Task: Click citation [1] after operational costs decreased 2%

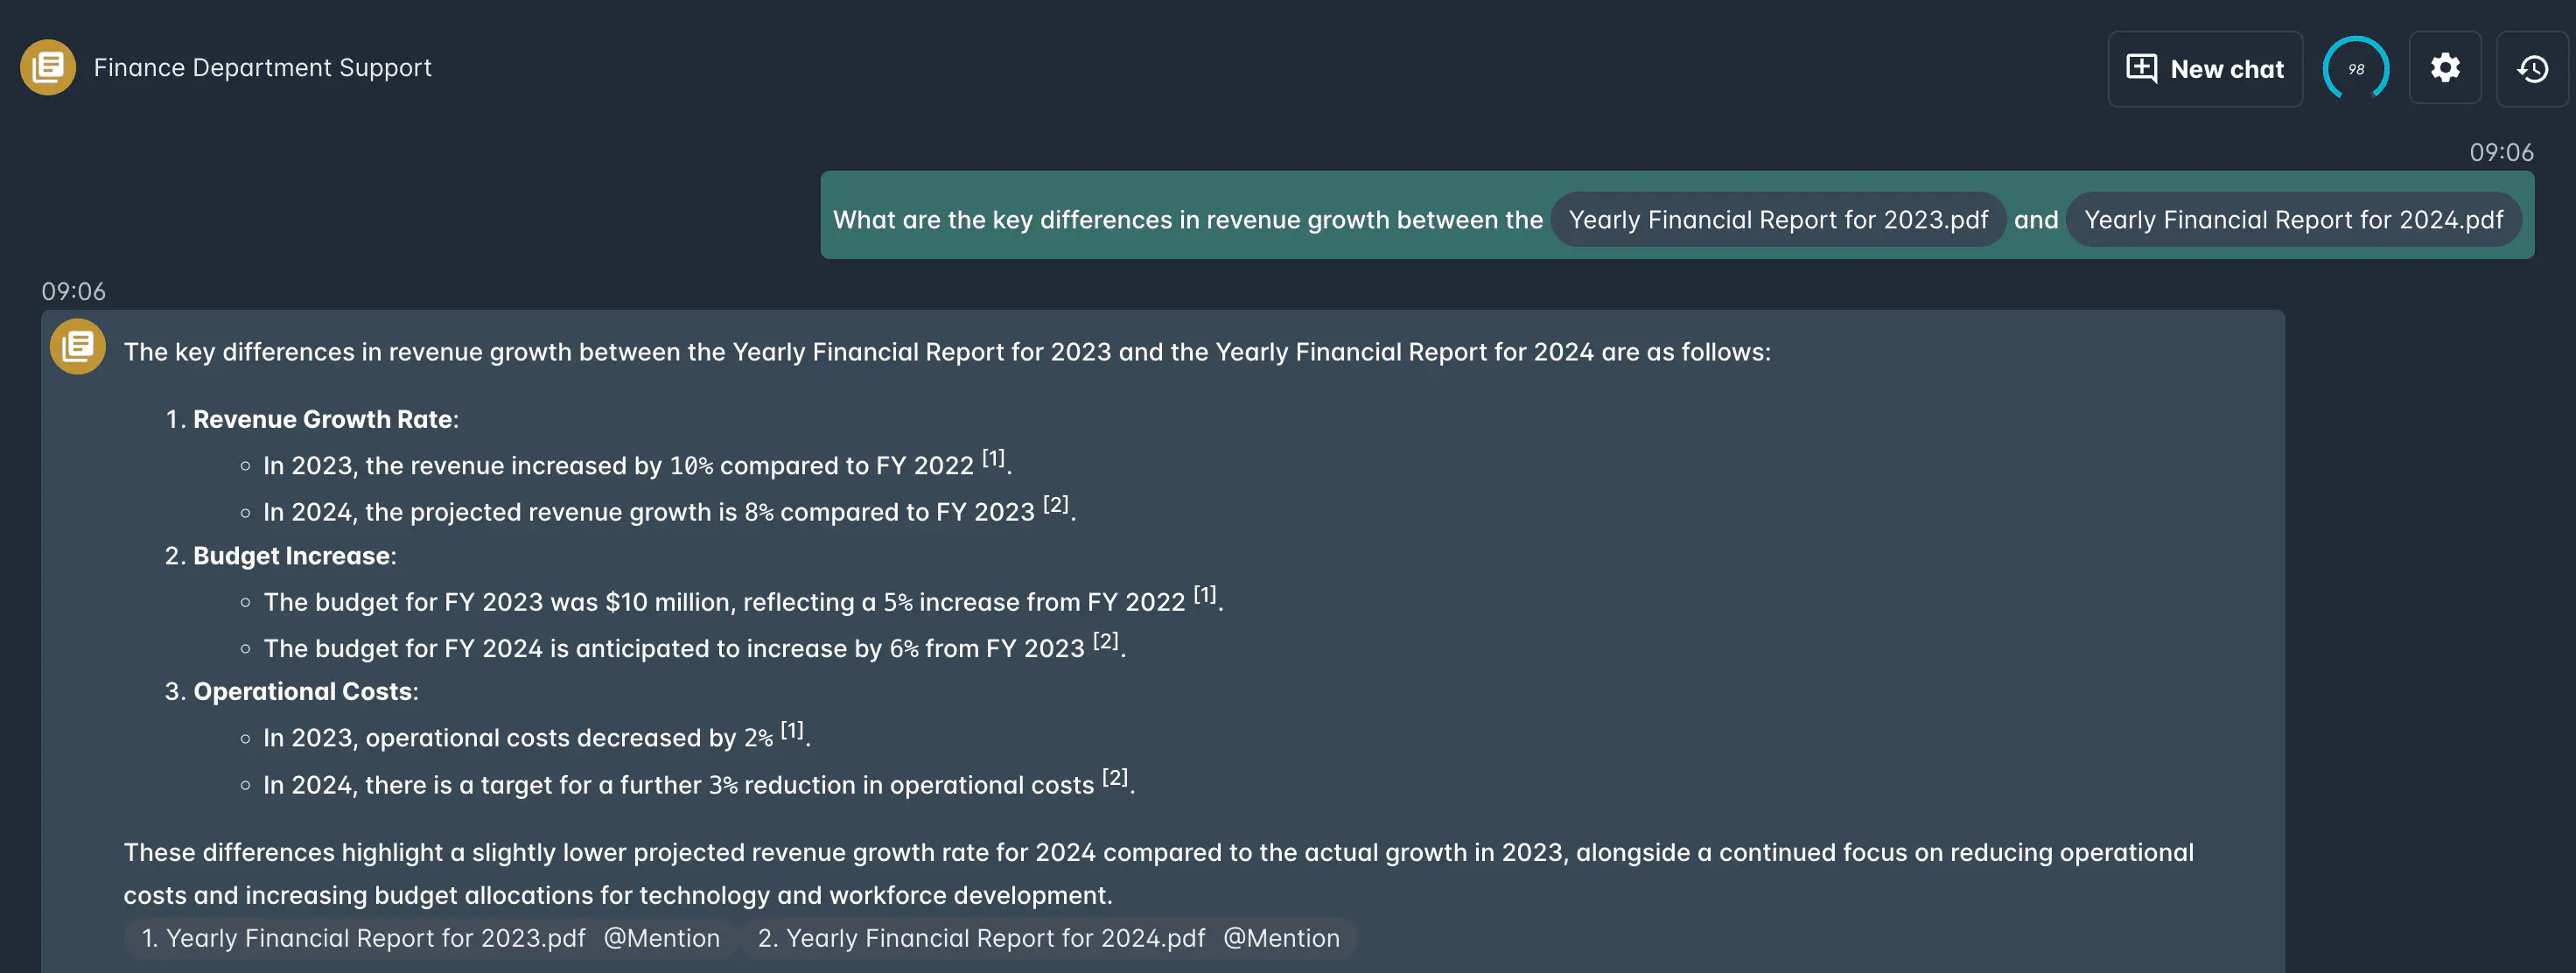Action: (792, 730)
